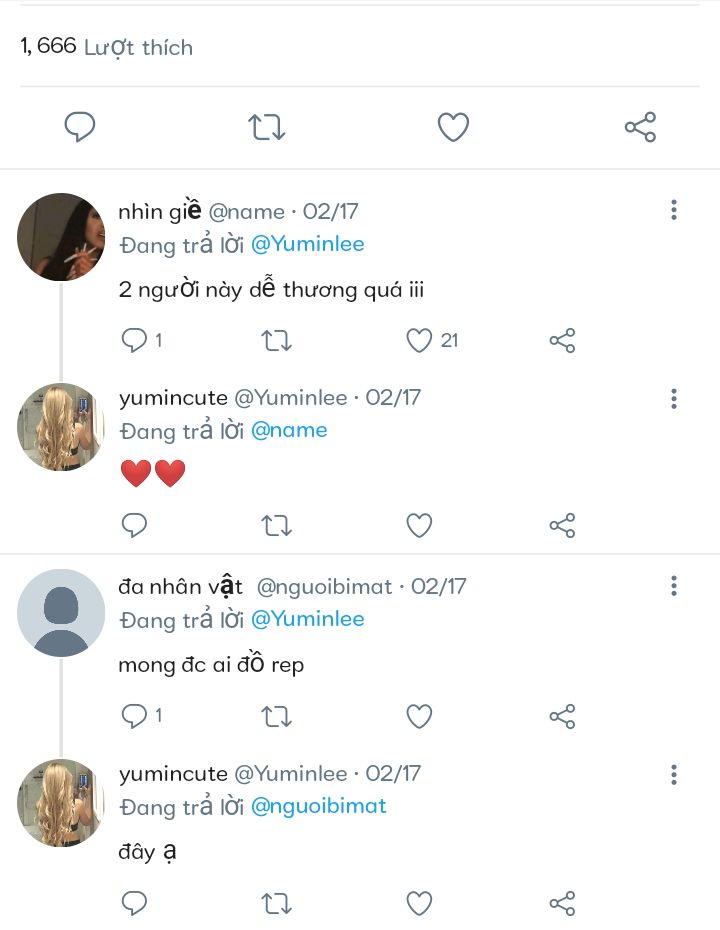View the 1,666 Lượt thích likes list
The width and height of the screenshot is (720, 930).
(x=107, y=47)
